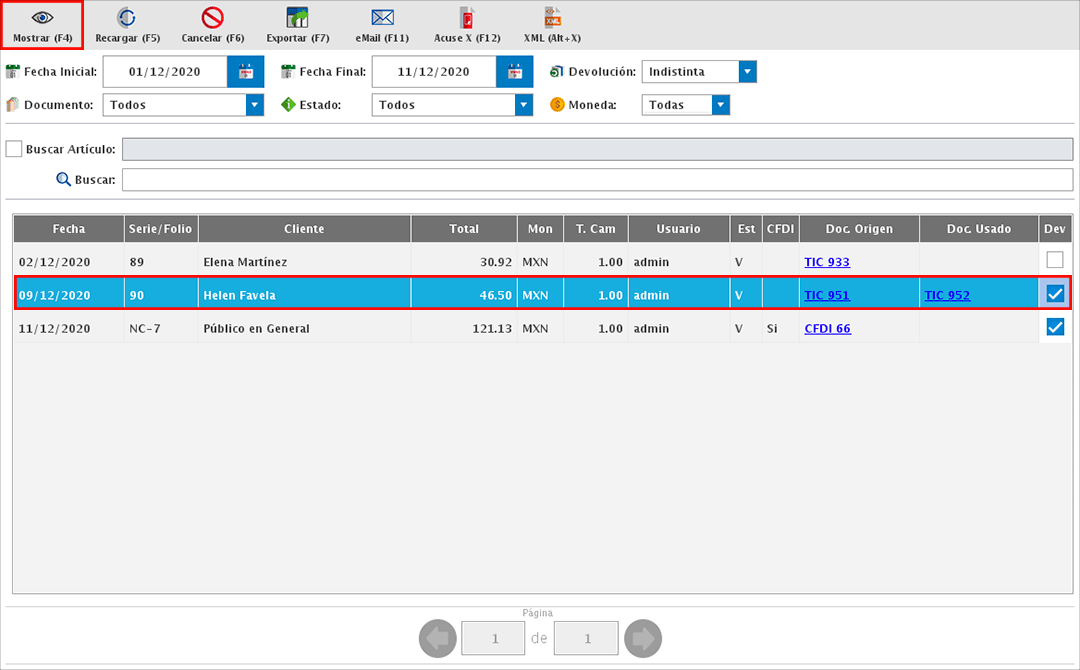Click the Mostrar (F4) eye icon
1080x670 pixels.
[42, 18]
